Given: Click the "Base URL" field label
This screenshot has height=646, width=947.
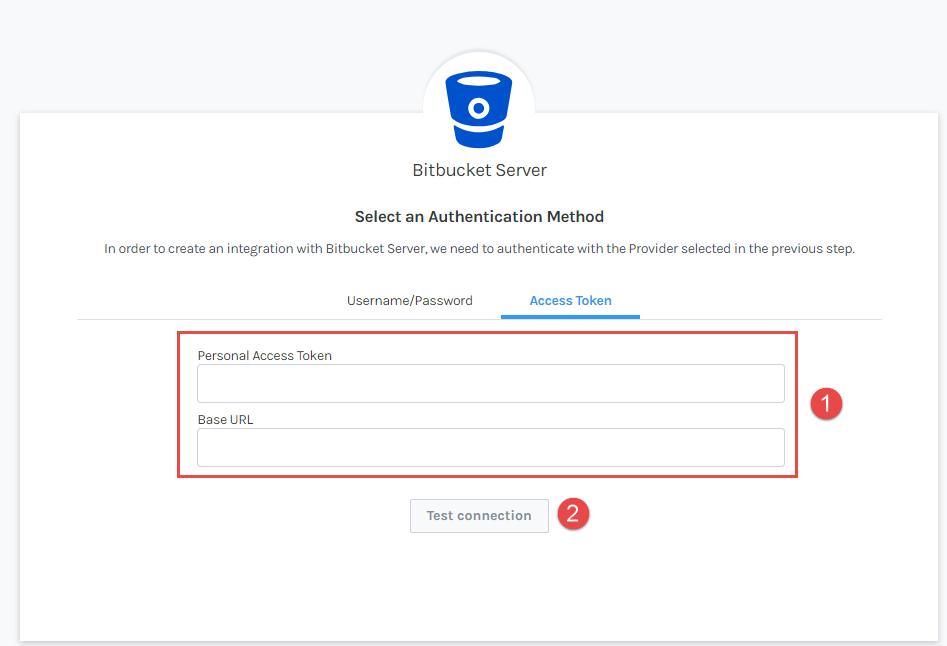Looking at the screenshot, I should click(x=225, y=420).
